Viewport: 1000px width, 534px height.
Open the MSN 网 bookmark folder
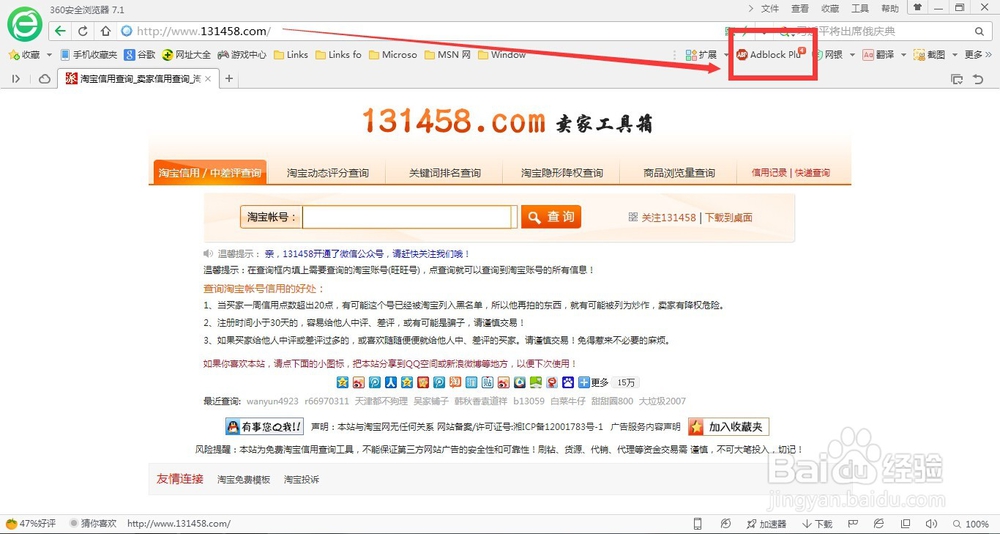pyautogui.click(x=447, y=55)
